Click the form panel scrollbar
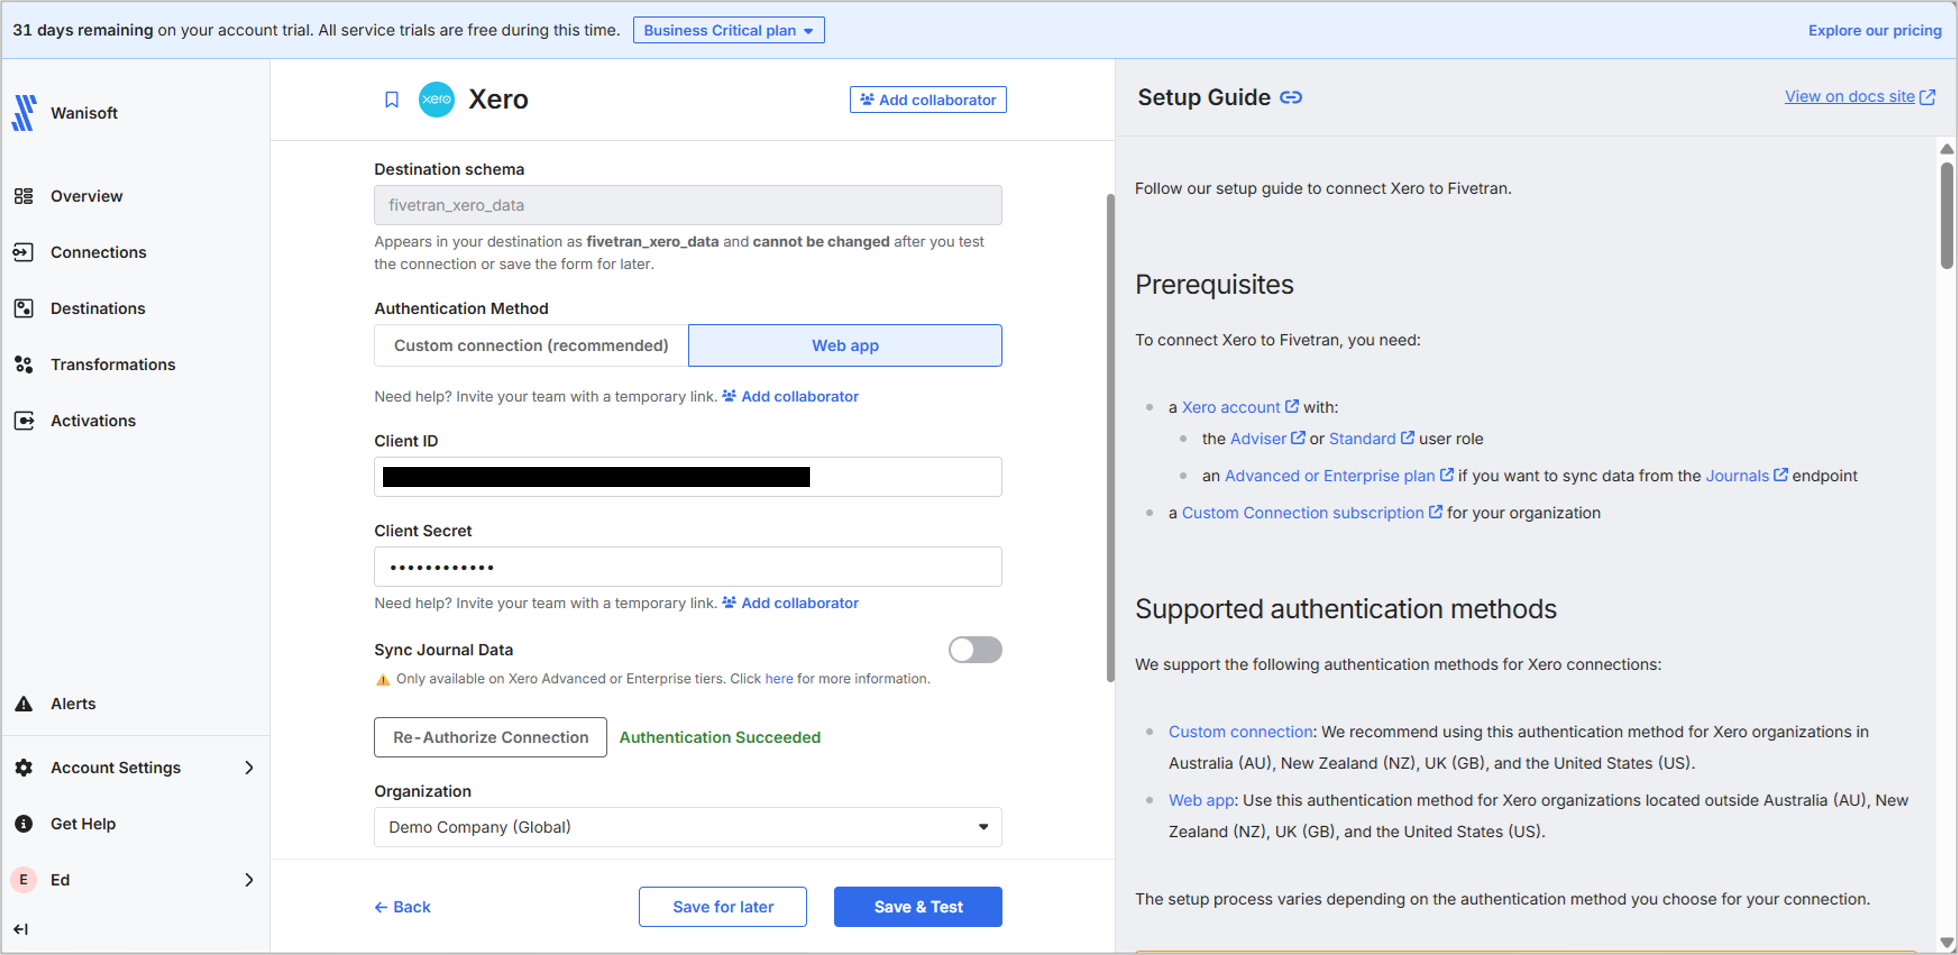The width and height of the screenshot is (1958, 955). click(x=1110, y=438)
